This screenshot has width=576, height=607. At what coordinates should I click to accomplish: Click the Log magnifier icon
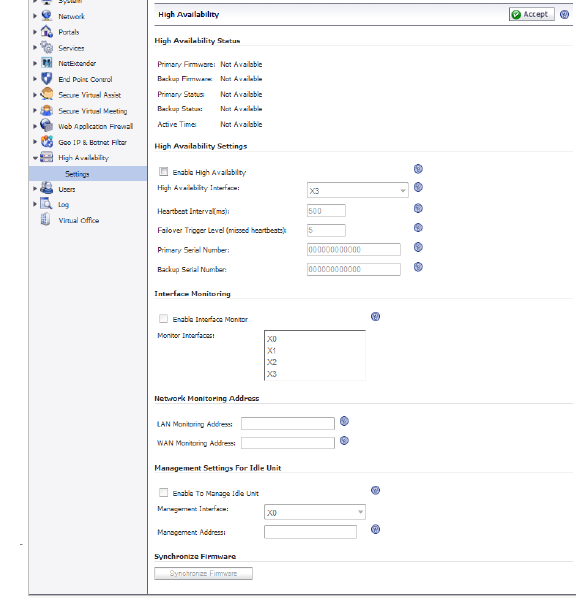[46, 204]
